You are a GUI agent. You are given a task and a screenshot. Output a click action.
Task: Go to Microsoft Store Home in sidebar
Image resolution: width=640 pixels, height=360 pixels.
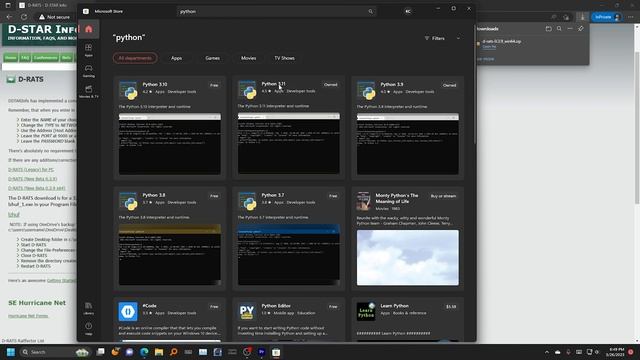pos(89,29)
